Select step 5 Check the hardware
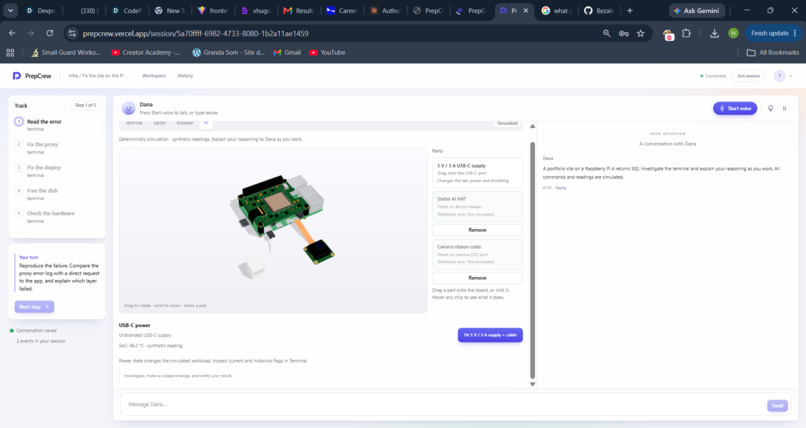The height and width of the screenshot is (428, 806). [x=57, y=217]
